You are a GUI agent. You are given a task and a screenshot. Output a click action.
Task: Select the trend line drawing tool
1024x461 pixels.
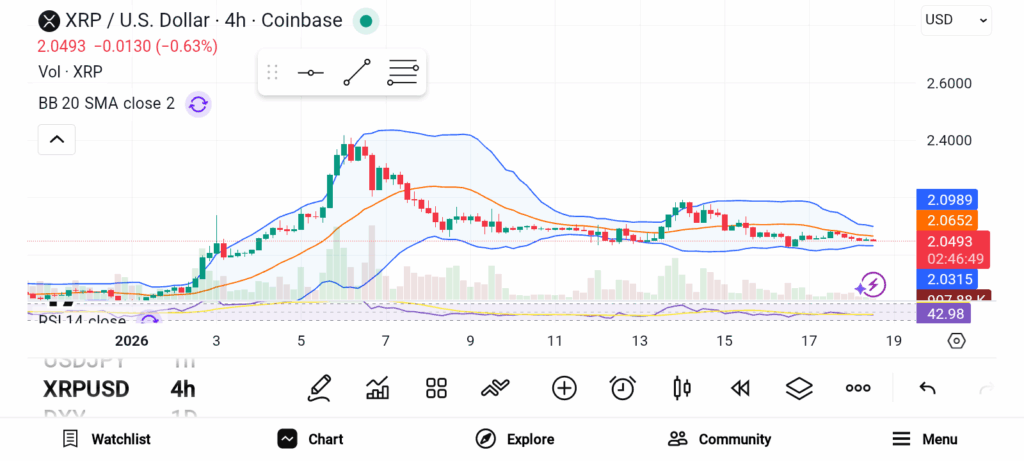click(x=357, y=73)
